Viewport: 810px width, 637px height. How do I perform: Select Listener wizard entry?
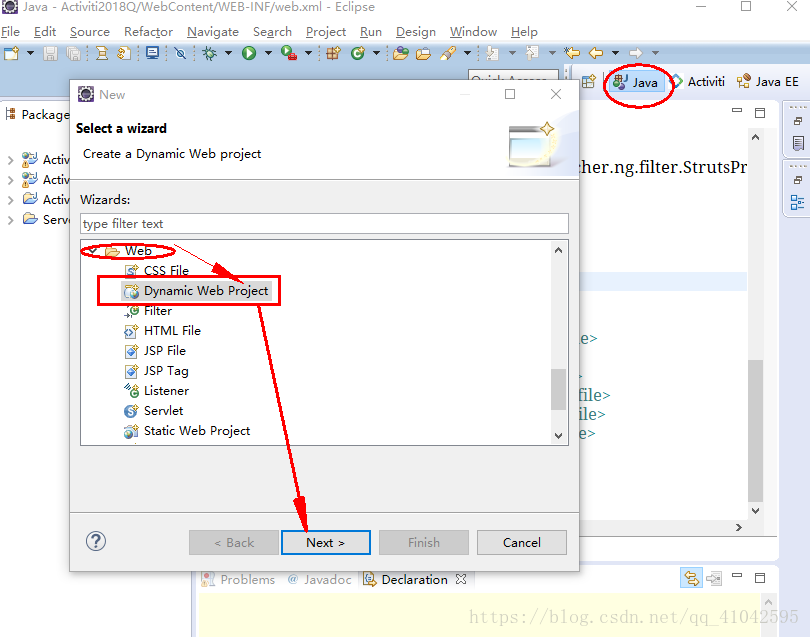[x=157, y=391]
